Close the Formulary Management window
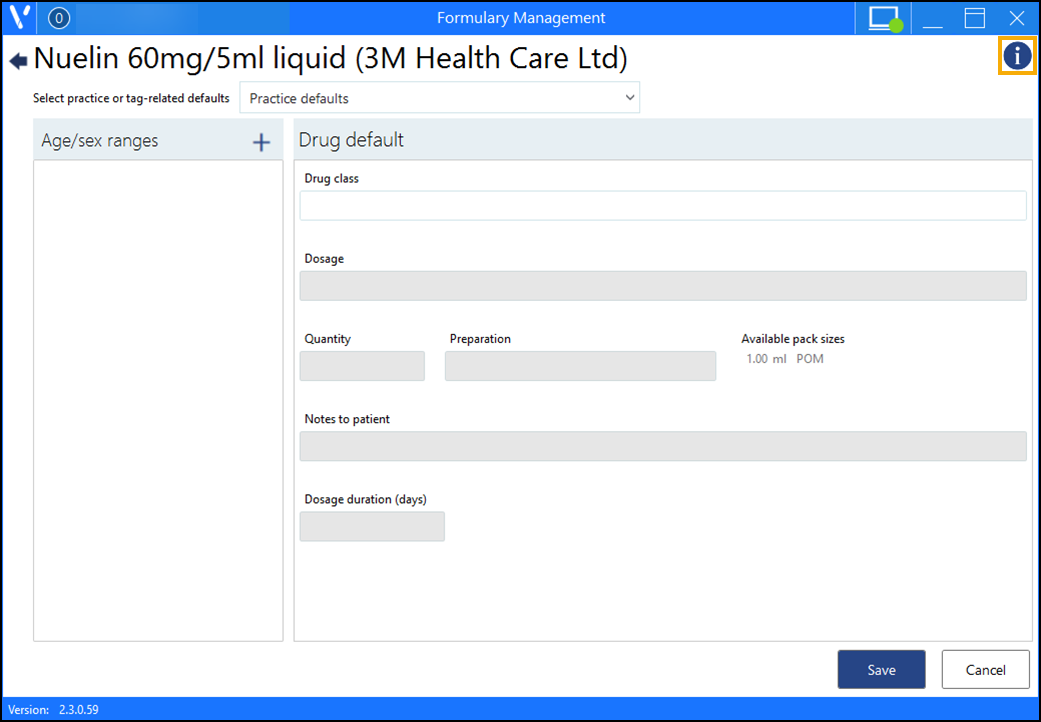Screen dimensions: 1041x722 click(x=1016, y=18)
